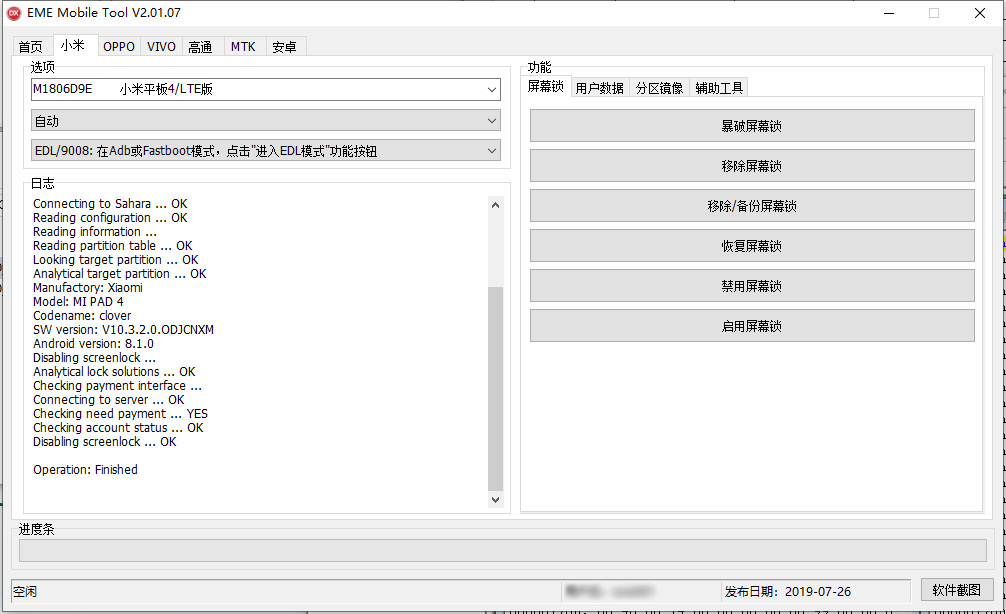This screenshot has width=1006, height=614.
Task: Click the EME Mobile Tool app icon
Action: pos(15,13)
